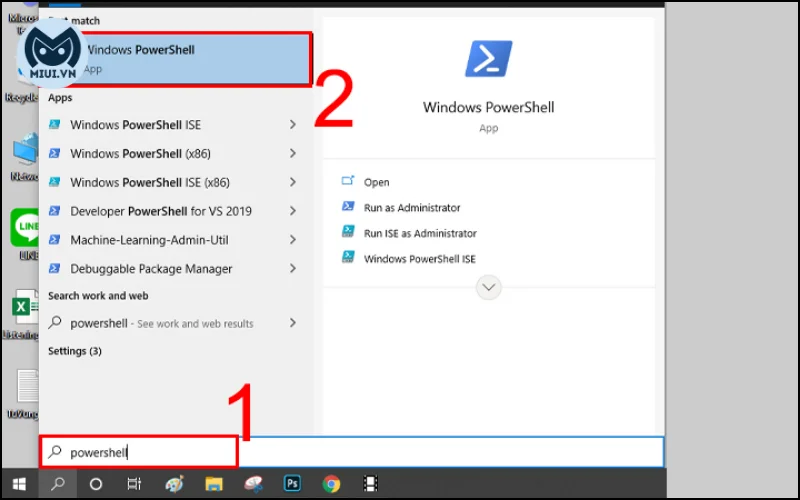Click the Windows PowerShell ISE action icon
This screenshot has width=800, height=500.
(348, 257)
